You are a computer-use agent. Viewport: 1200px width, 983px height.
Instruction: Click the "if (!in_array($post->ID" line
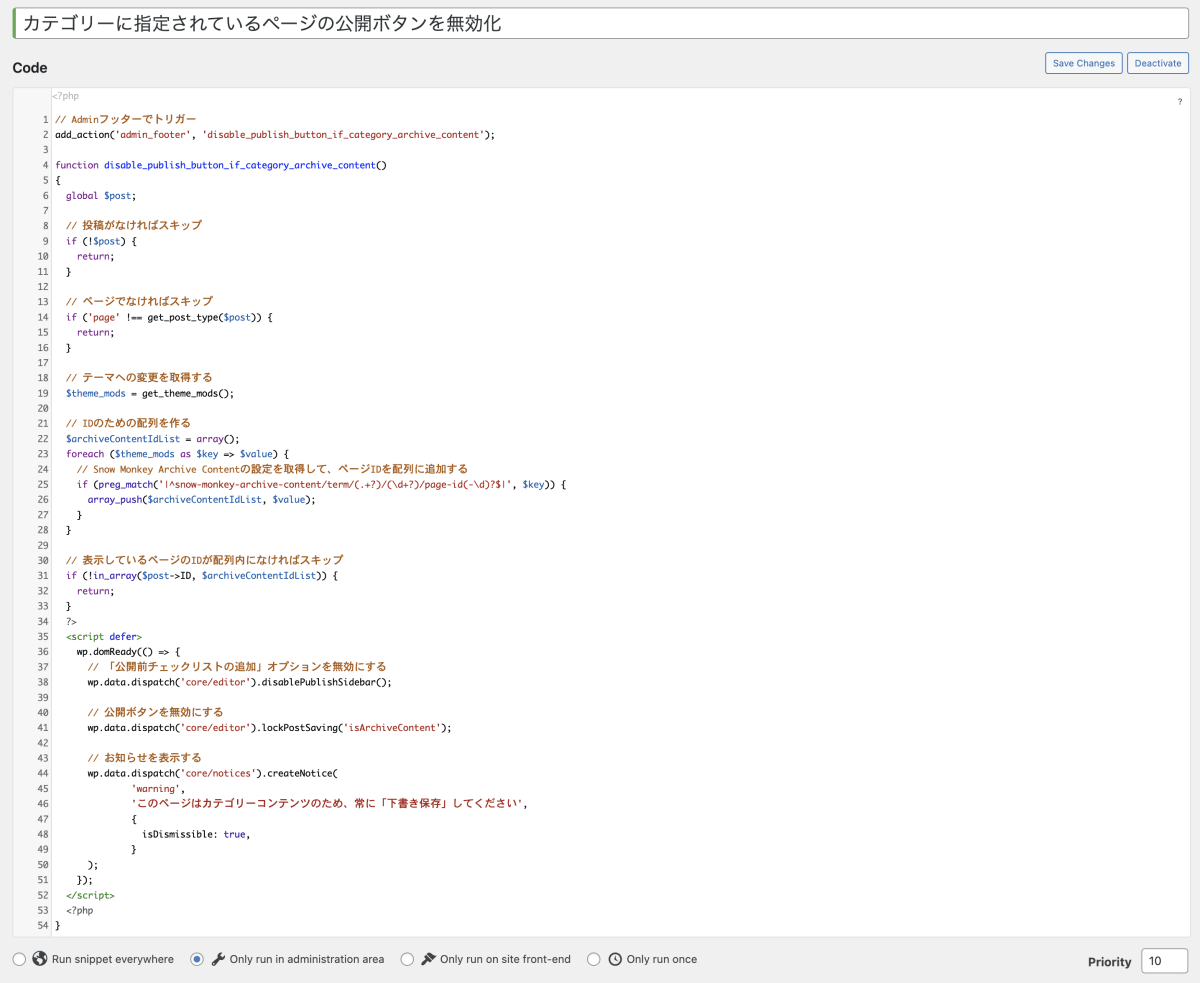(x=202, y=575)
